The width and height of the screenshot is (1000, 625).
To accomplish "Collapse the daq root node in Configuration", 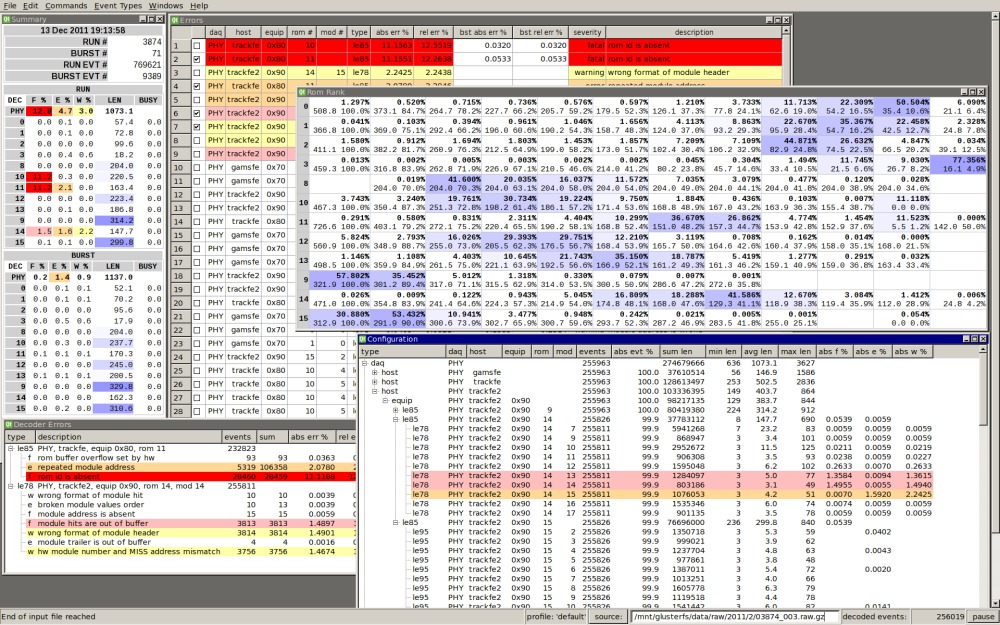I will click(365, 363).
